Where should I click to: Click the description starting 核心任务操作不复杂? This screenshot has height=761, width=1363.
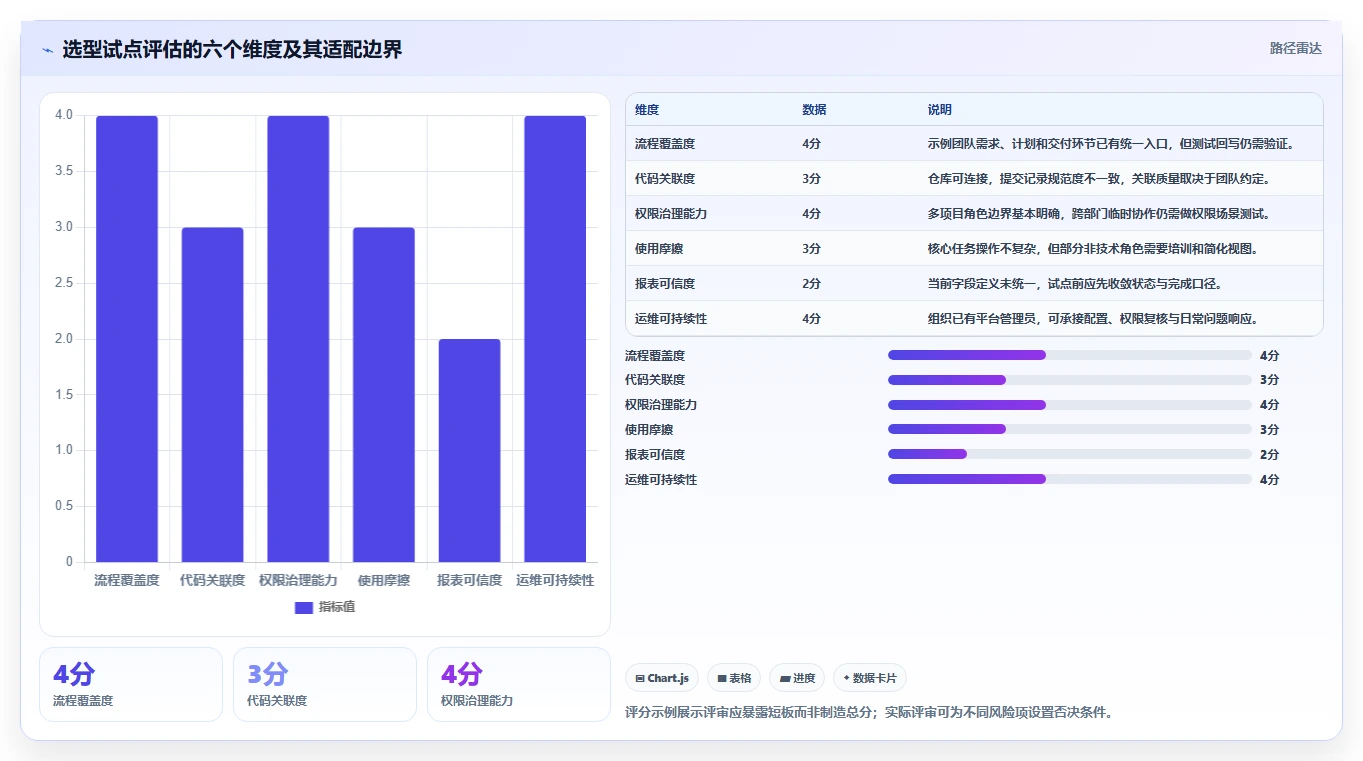(1095, 249)
